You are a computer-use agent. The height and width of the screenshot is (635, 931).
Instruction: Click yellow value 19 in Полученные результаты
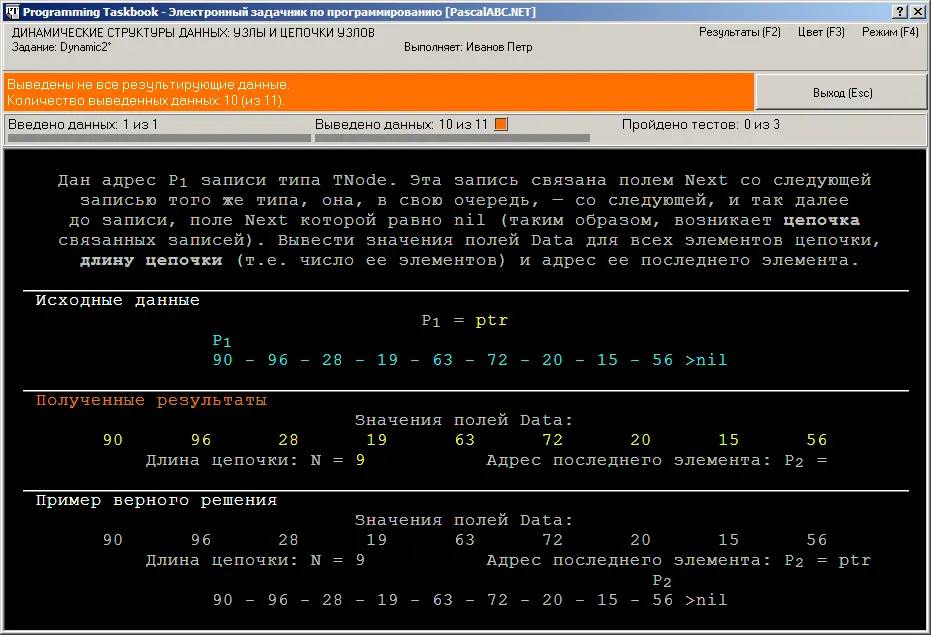[x=376, y=440]
